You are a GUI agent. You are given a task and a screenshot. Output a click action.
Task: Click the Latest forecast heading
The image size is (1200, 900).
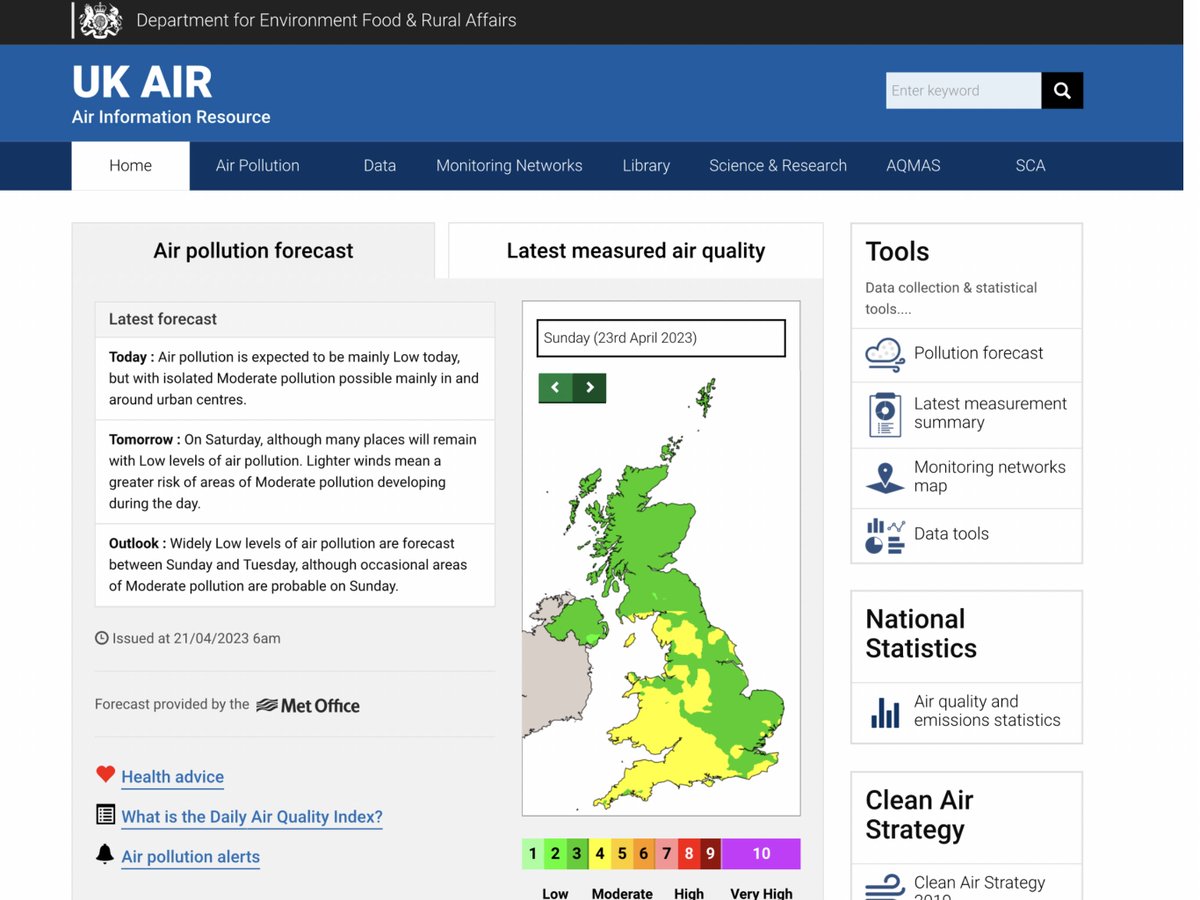163,319
